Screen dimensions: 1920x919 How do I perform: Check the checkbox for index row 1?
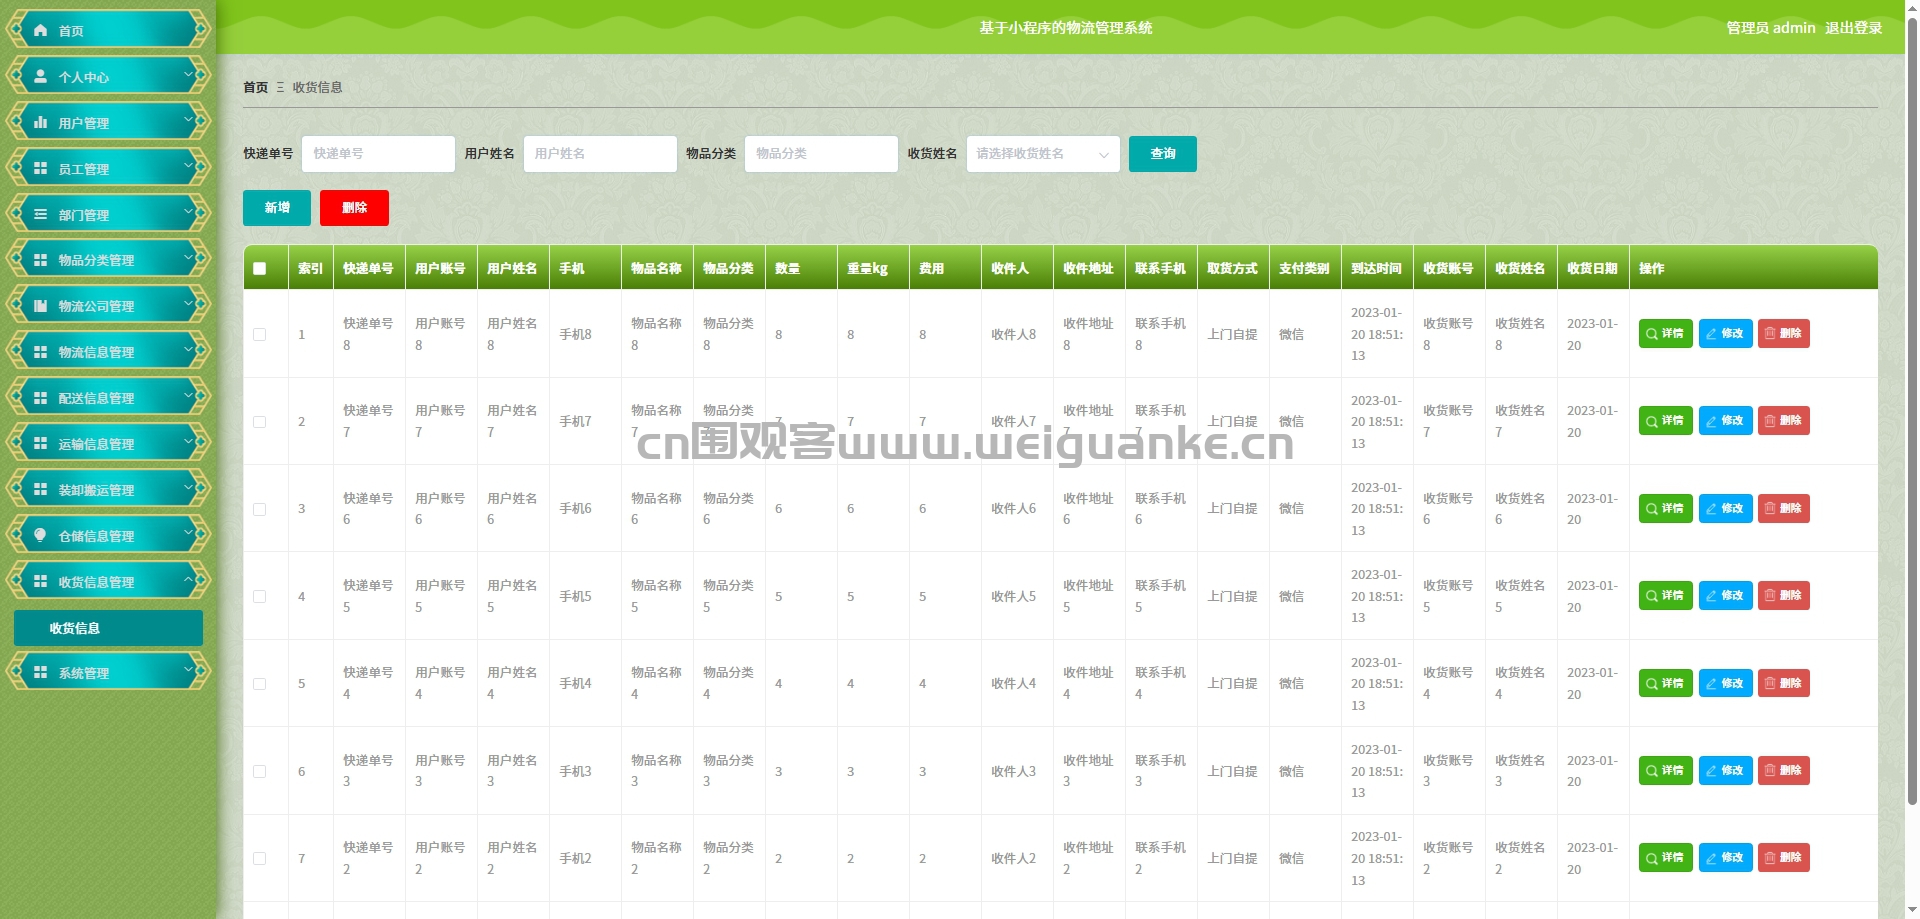[x=260, y=334]
